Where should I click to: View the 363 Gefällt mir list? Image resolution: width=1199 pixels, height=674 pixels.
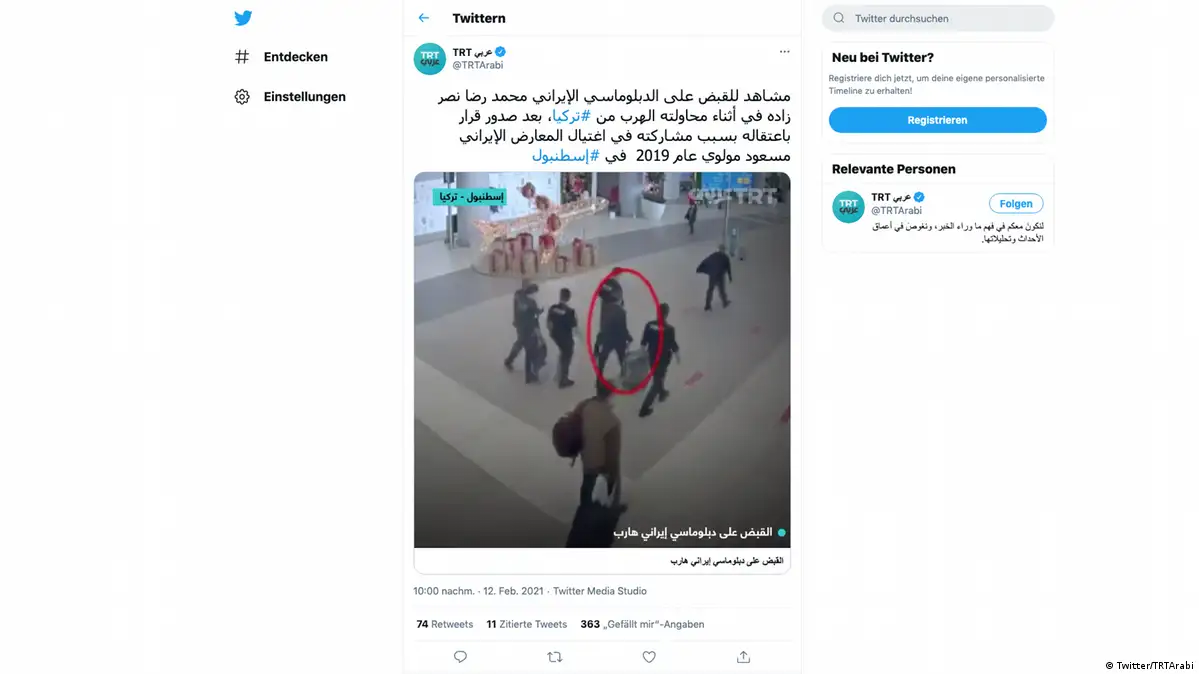point(642,624)
